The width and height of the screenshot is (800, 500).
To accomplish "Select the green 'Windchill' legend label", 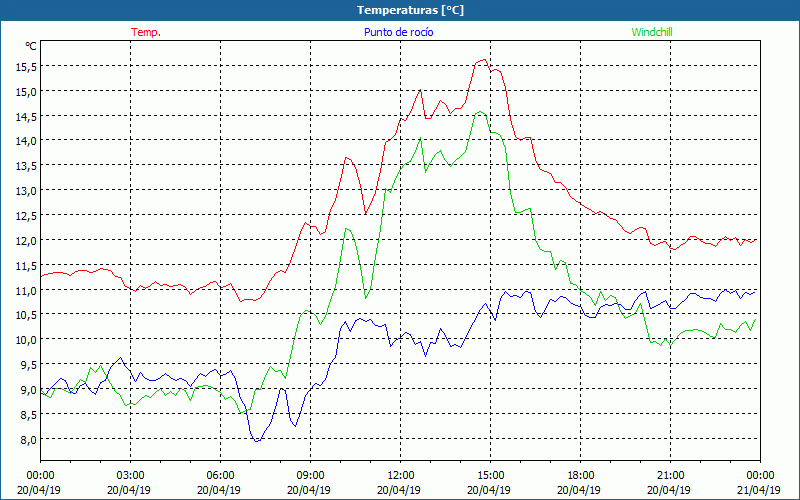I will 652,32.
